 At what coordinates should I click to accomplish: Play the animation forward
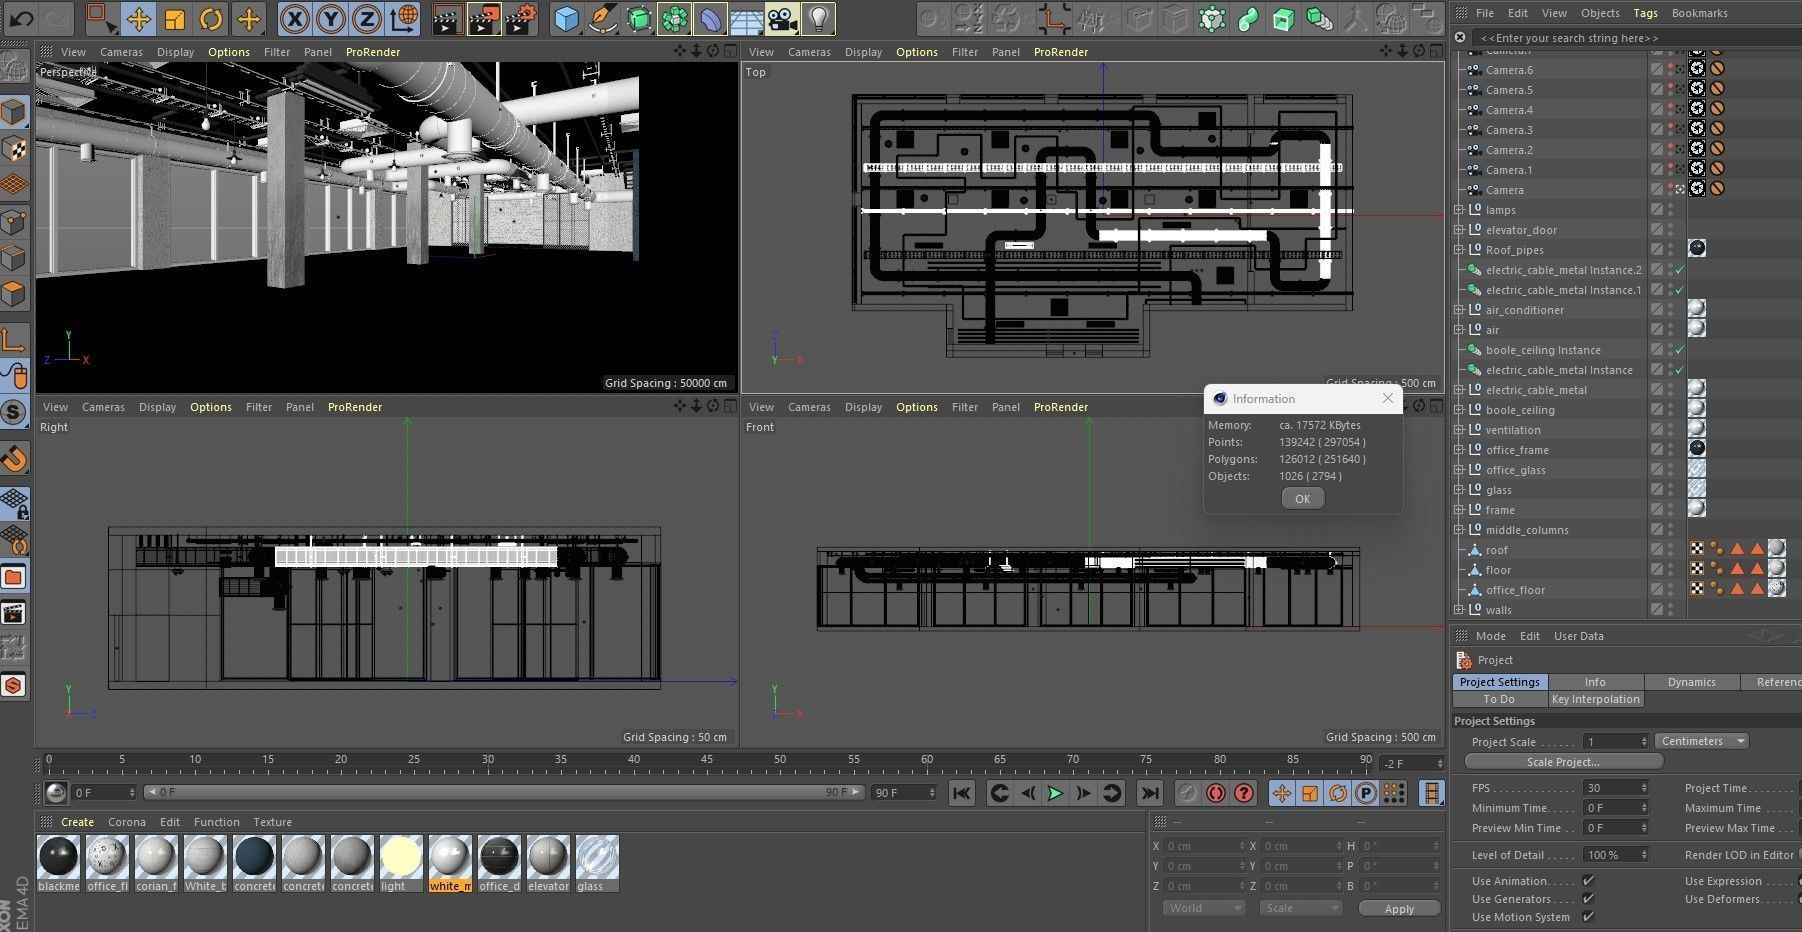[1055, 793]
